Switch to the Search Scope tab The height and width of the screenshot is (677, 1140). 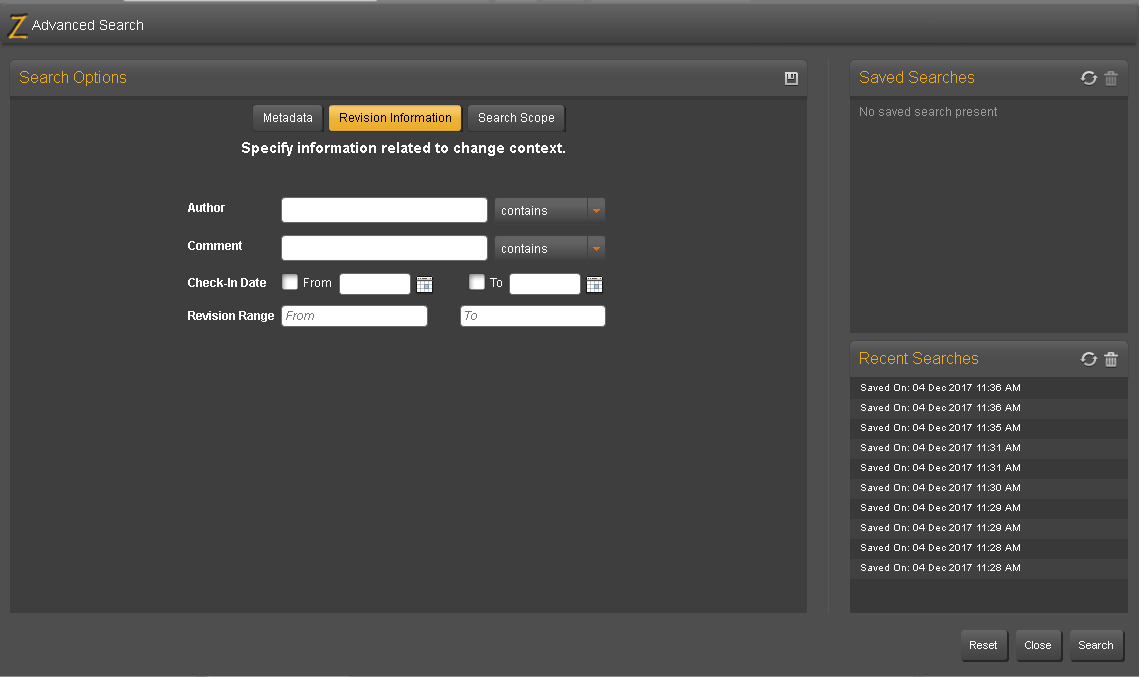(x=516, y=118)
